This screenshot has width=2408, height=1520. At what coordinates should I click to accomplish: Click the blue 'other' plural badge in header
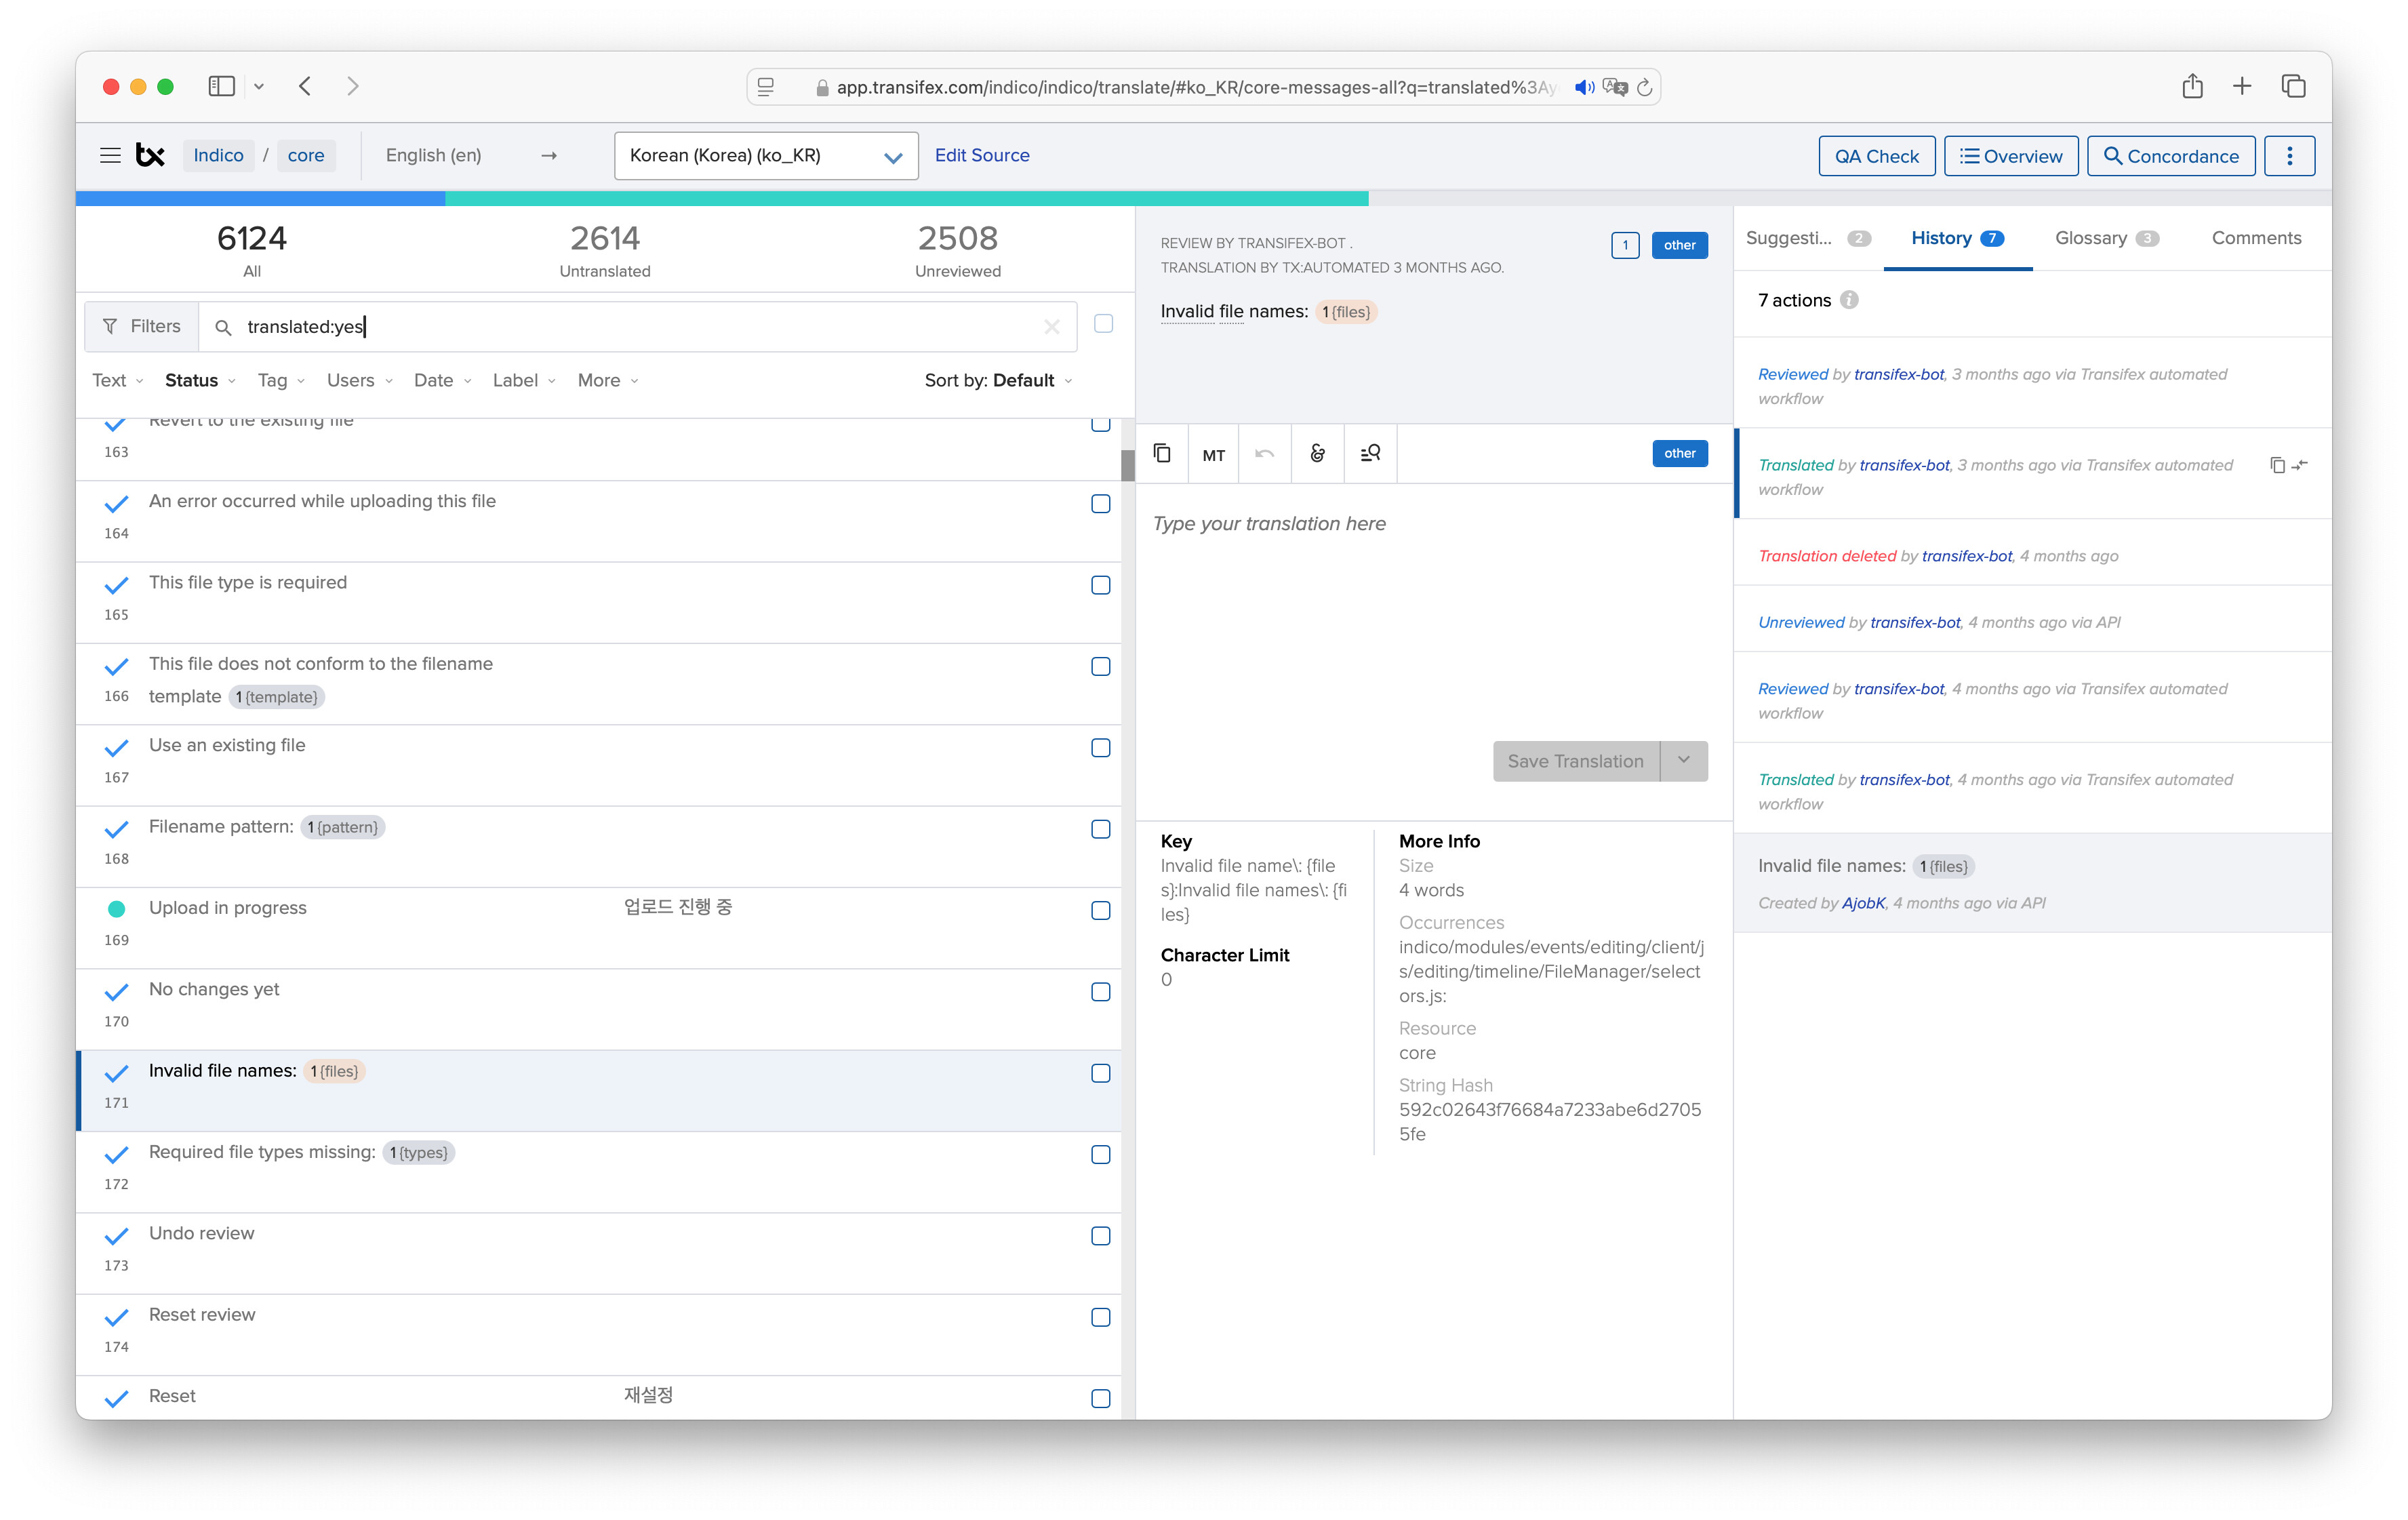pyautogui.click(x=1679, y=245)
